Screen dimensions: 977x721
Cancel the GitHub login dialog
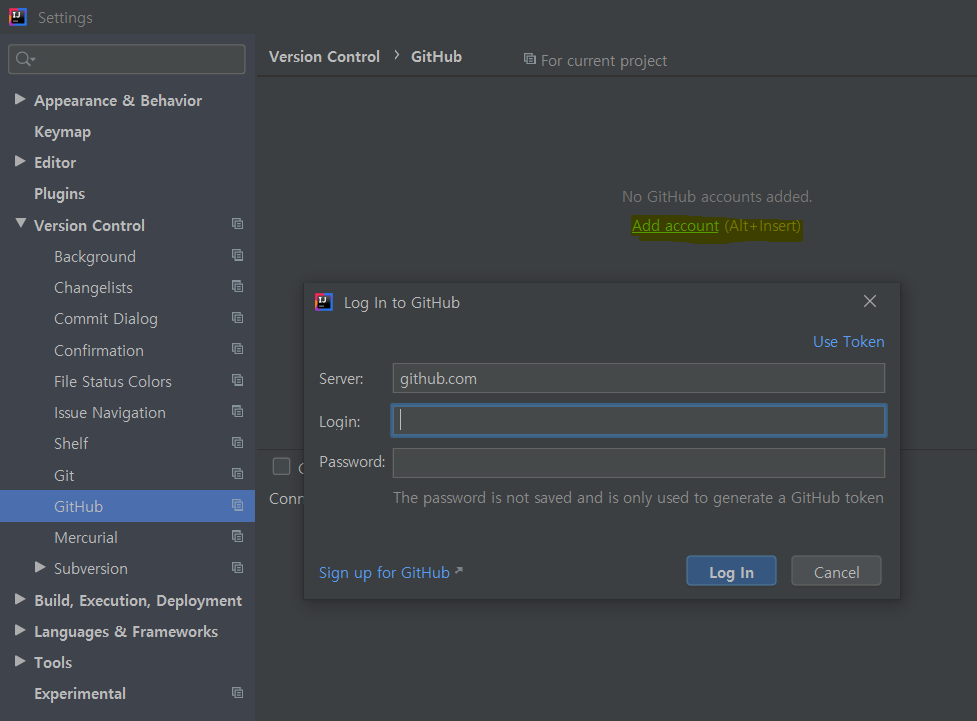(x=836, y=571)
